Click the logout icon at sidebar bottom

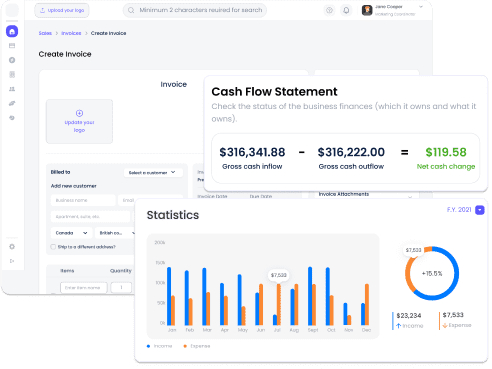coord(12,261)
